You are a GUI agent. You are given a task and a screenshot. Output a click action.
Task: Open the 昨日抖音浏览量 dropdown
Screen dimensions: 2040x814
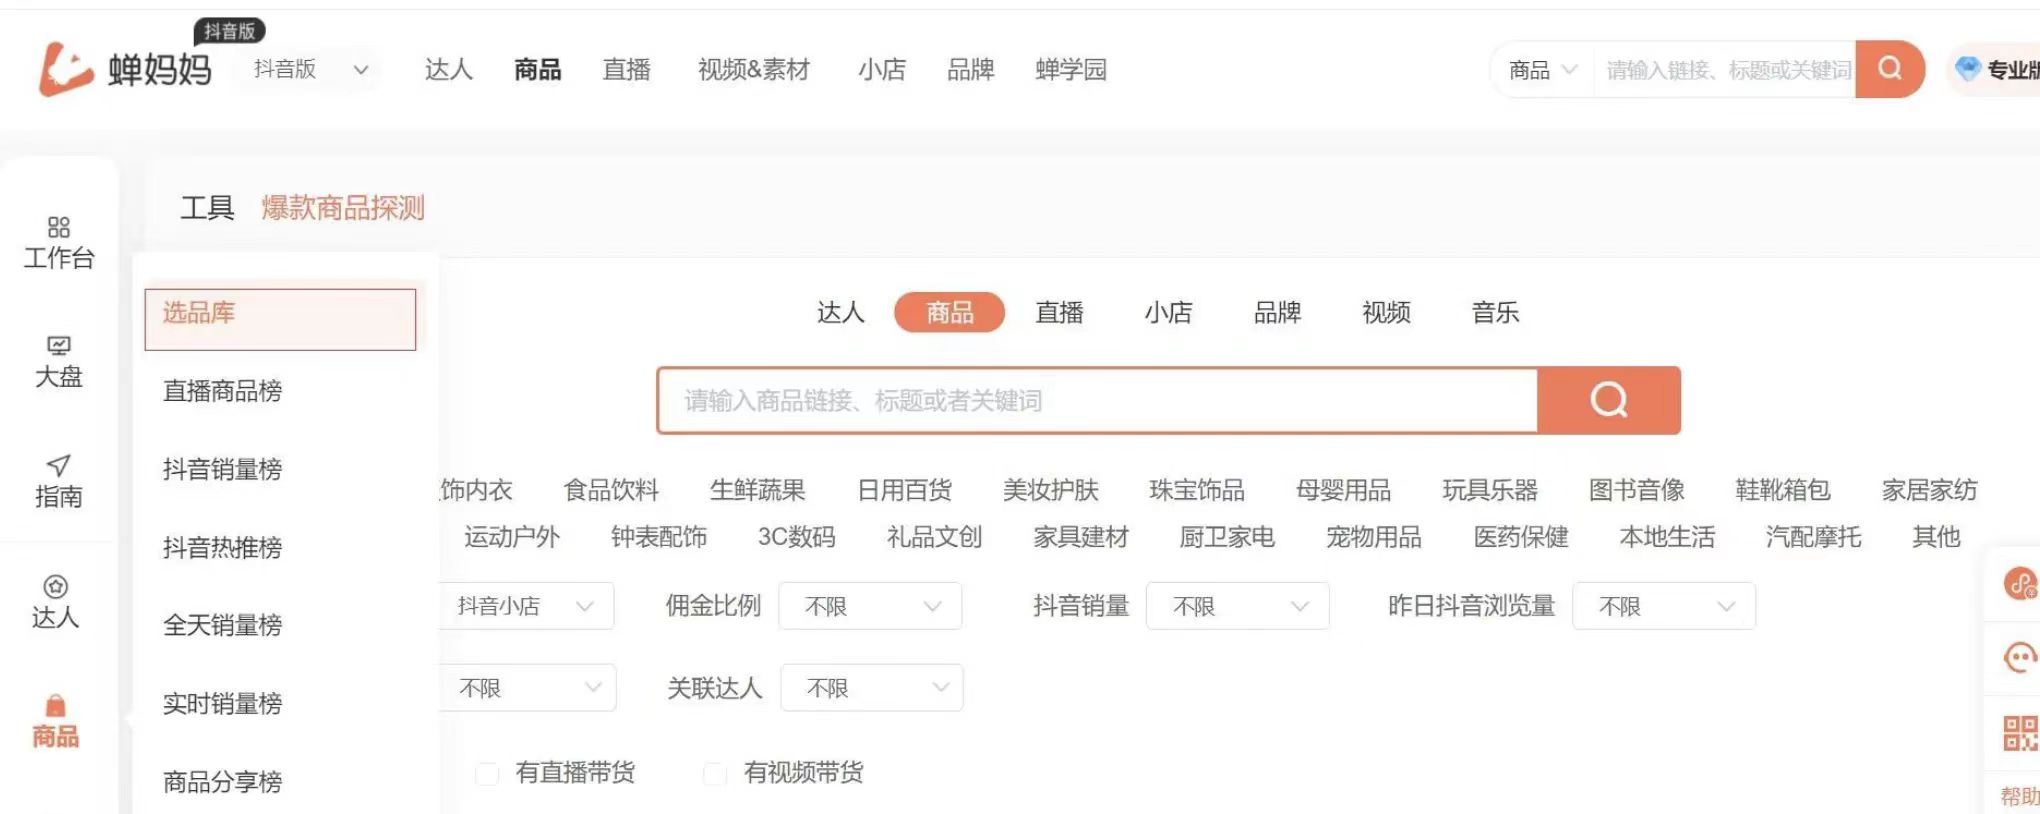click(1664, 606)
